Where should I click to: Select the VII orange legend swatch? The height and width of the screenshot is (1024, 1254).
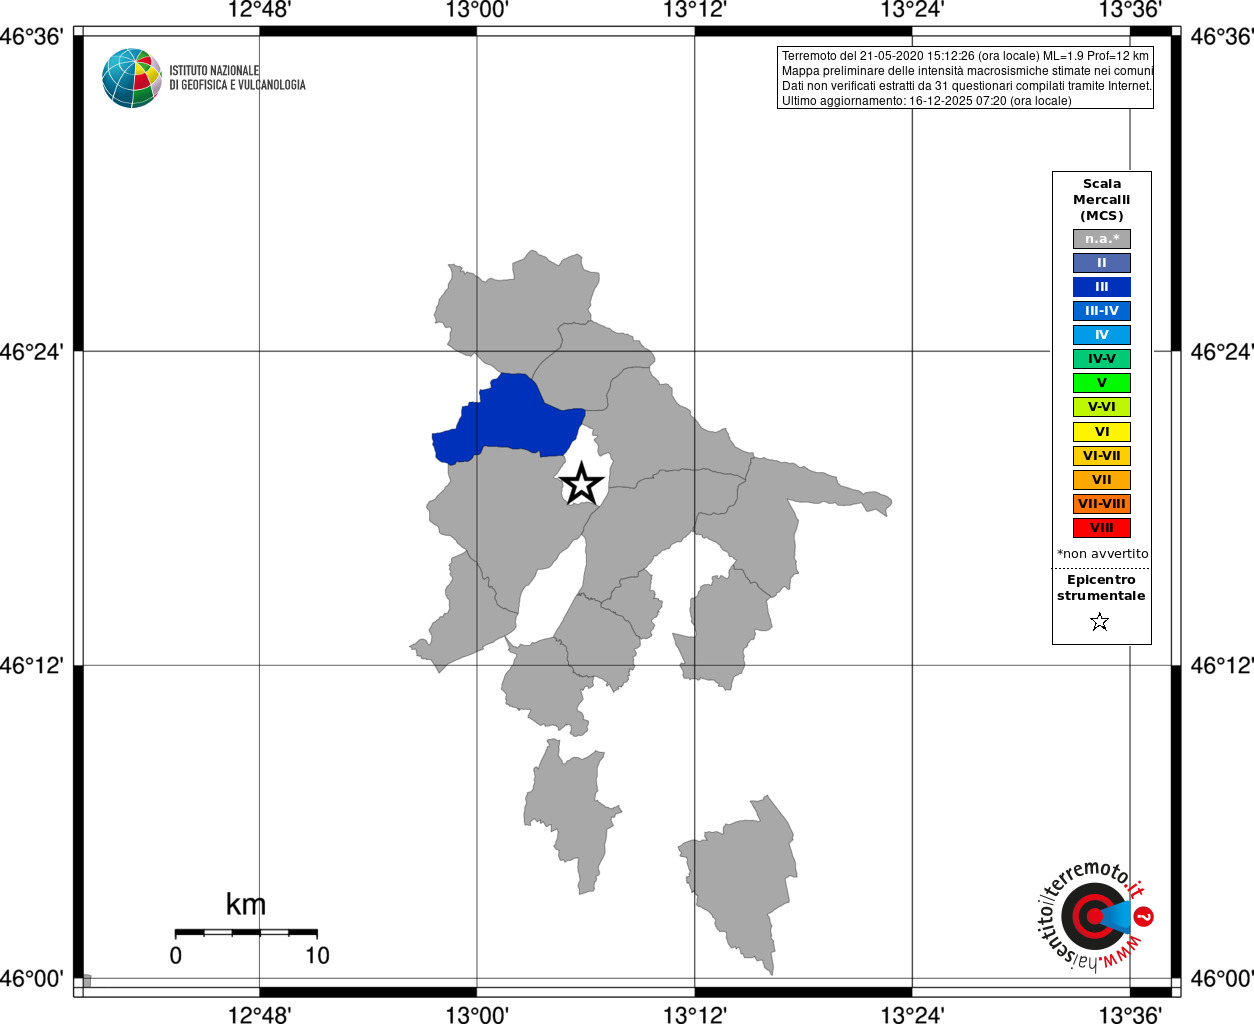coord(1101,480)
